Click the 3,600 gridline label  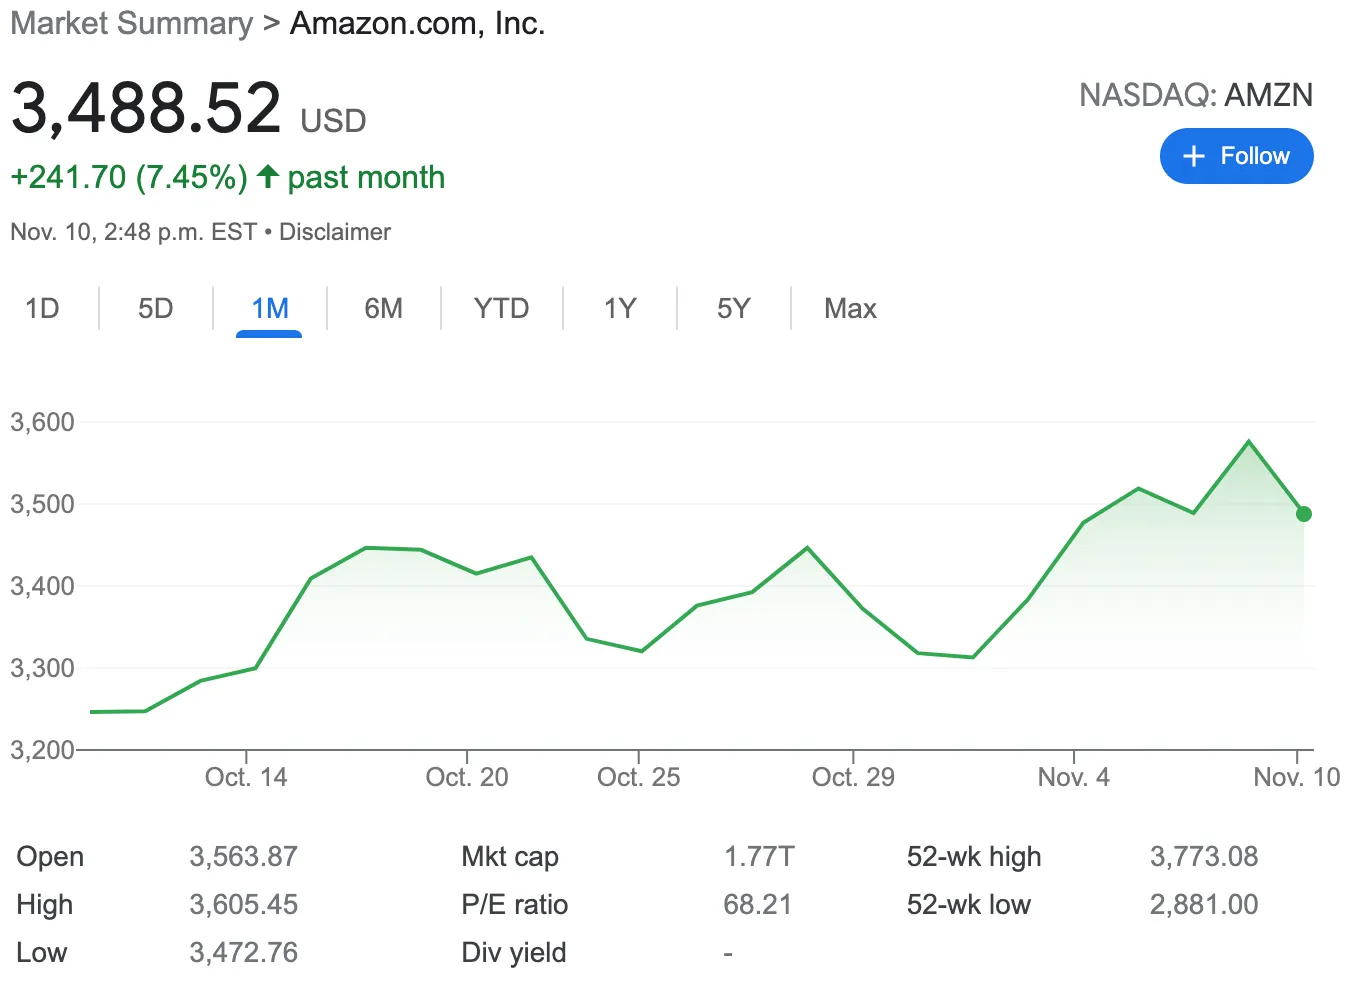pos(42,422)
